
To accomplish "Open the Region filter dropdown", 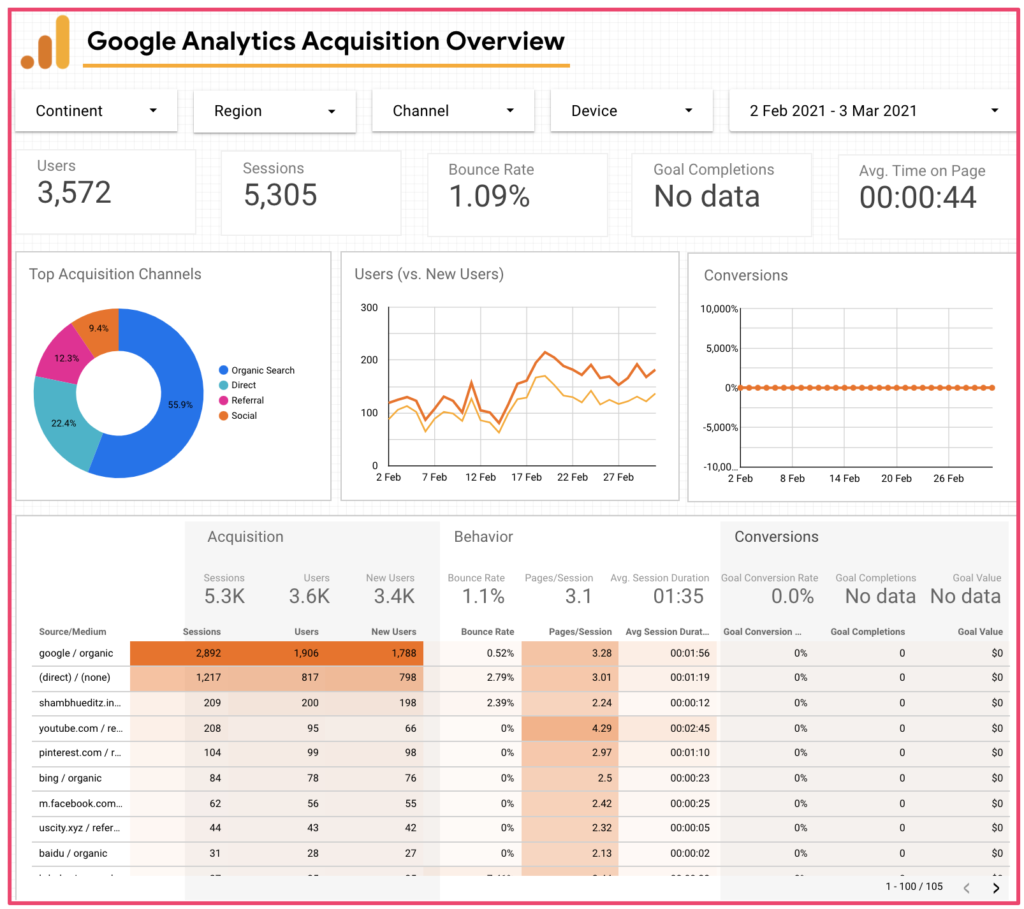I will (275, 111).
